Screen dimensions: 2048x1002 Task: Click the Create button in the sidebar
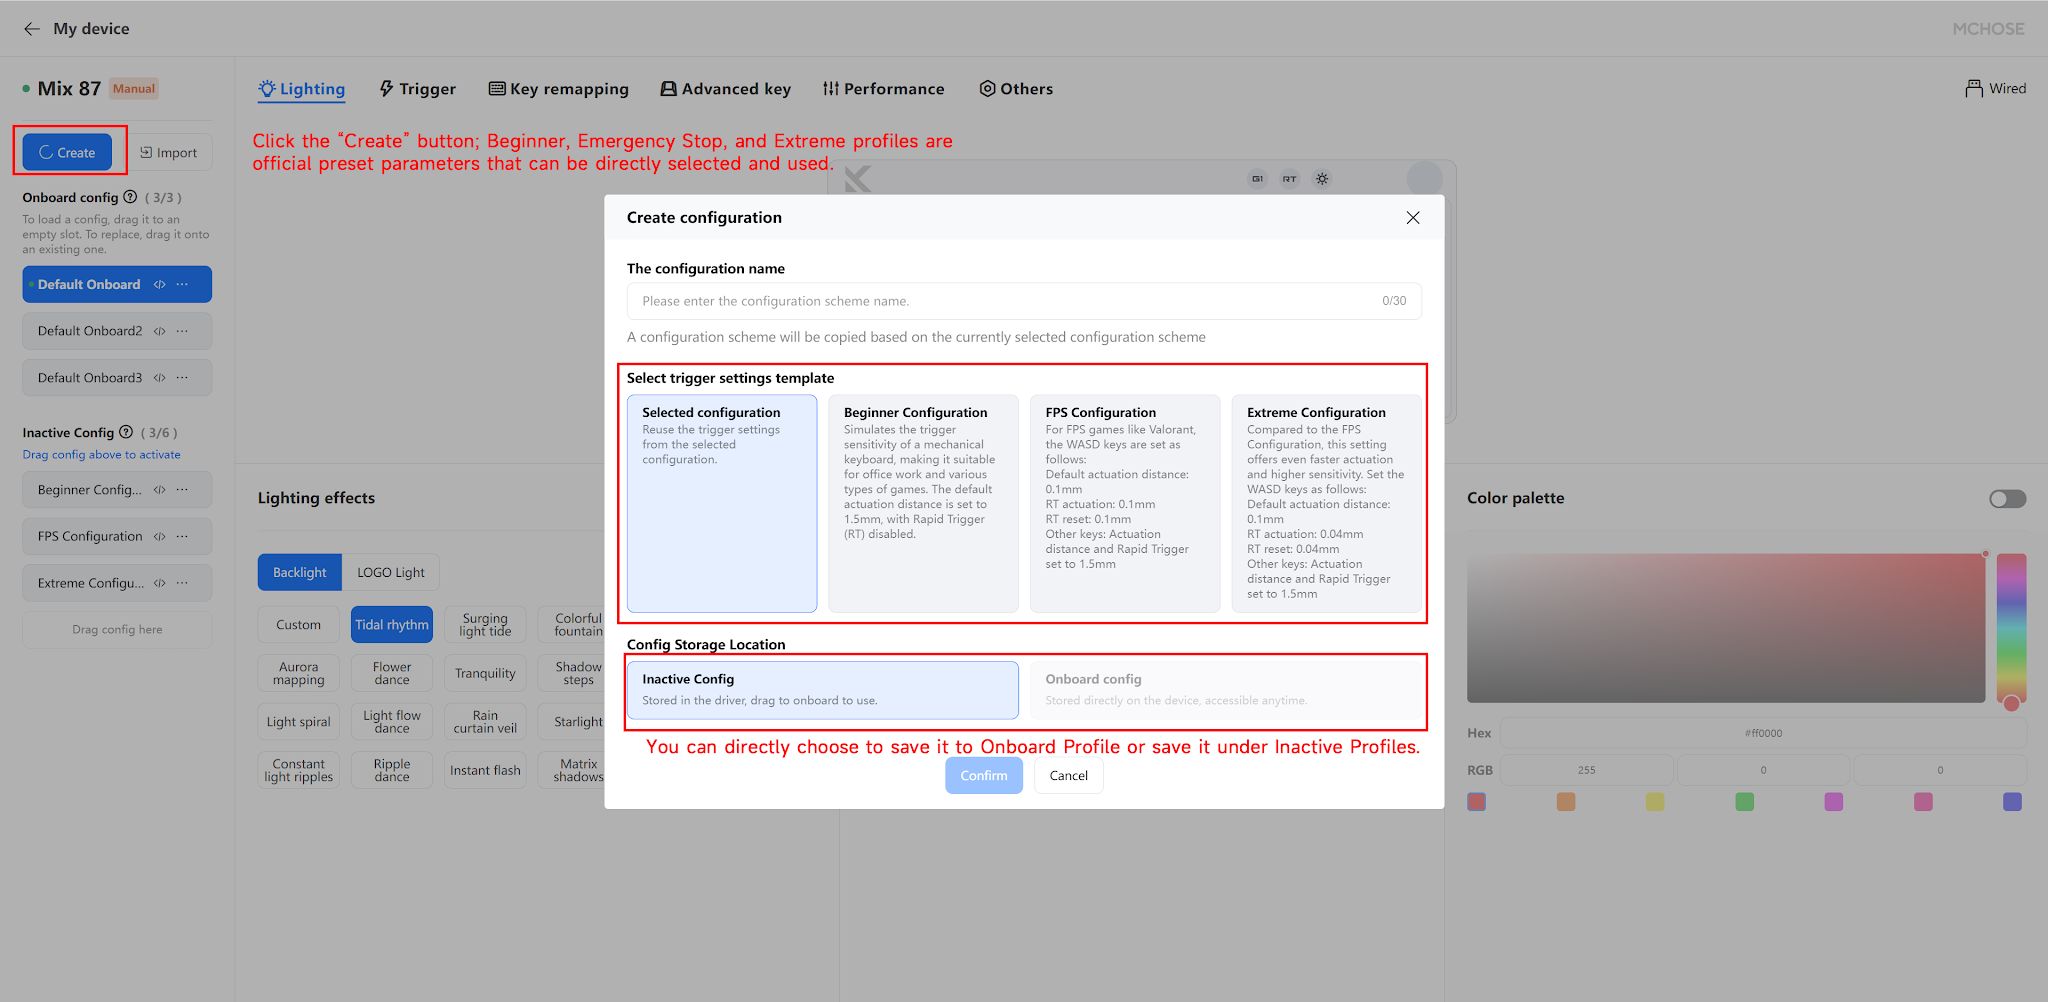click(67, 153)
